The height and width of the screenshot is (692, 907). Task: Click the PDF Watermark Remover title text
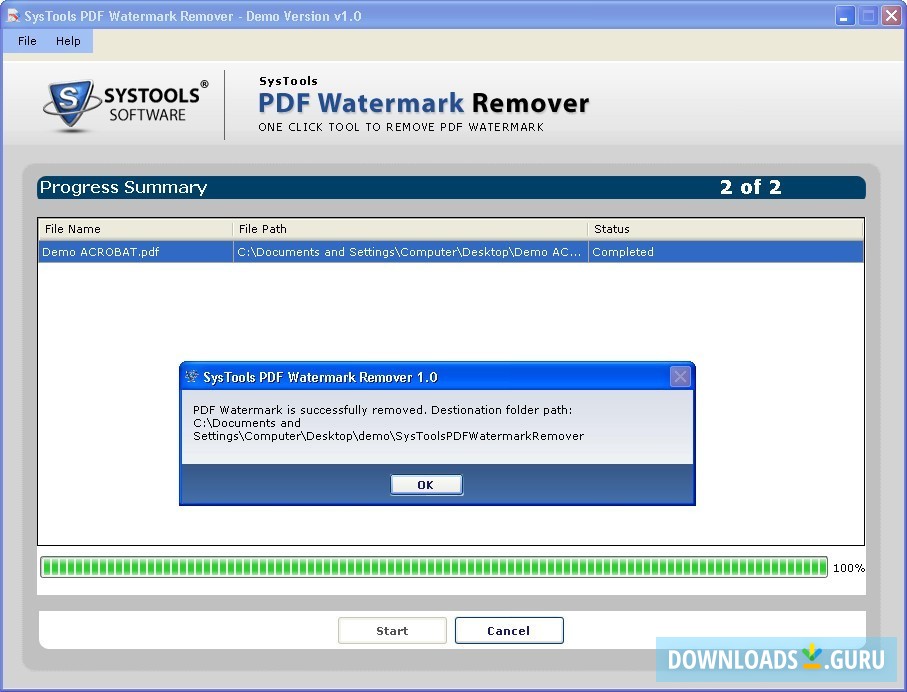click(x=423, y=103)
